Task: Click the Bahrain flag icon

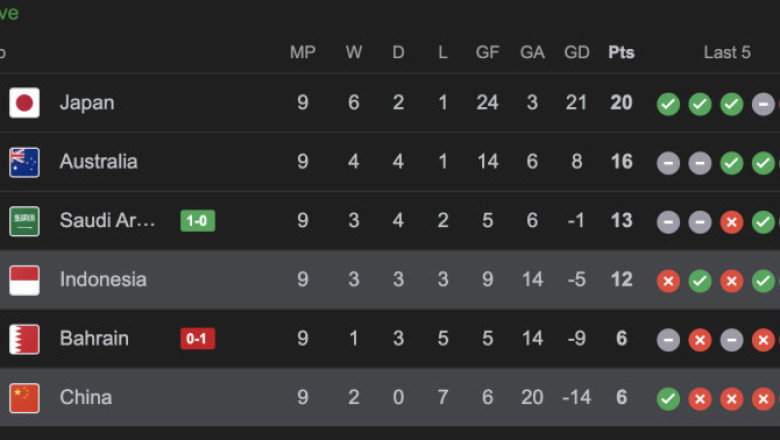Action: pos(24,339)
